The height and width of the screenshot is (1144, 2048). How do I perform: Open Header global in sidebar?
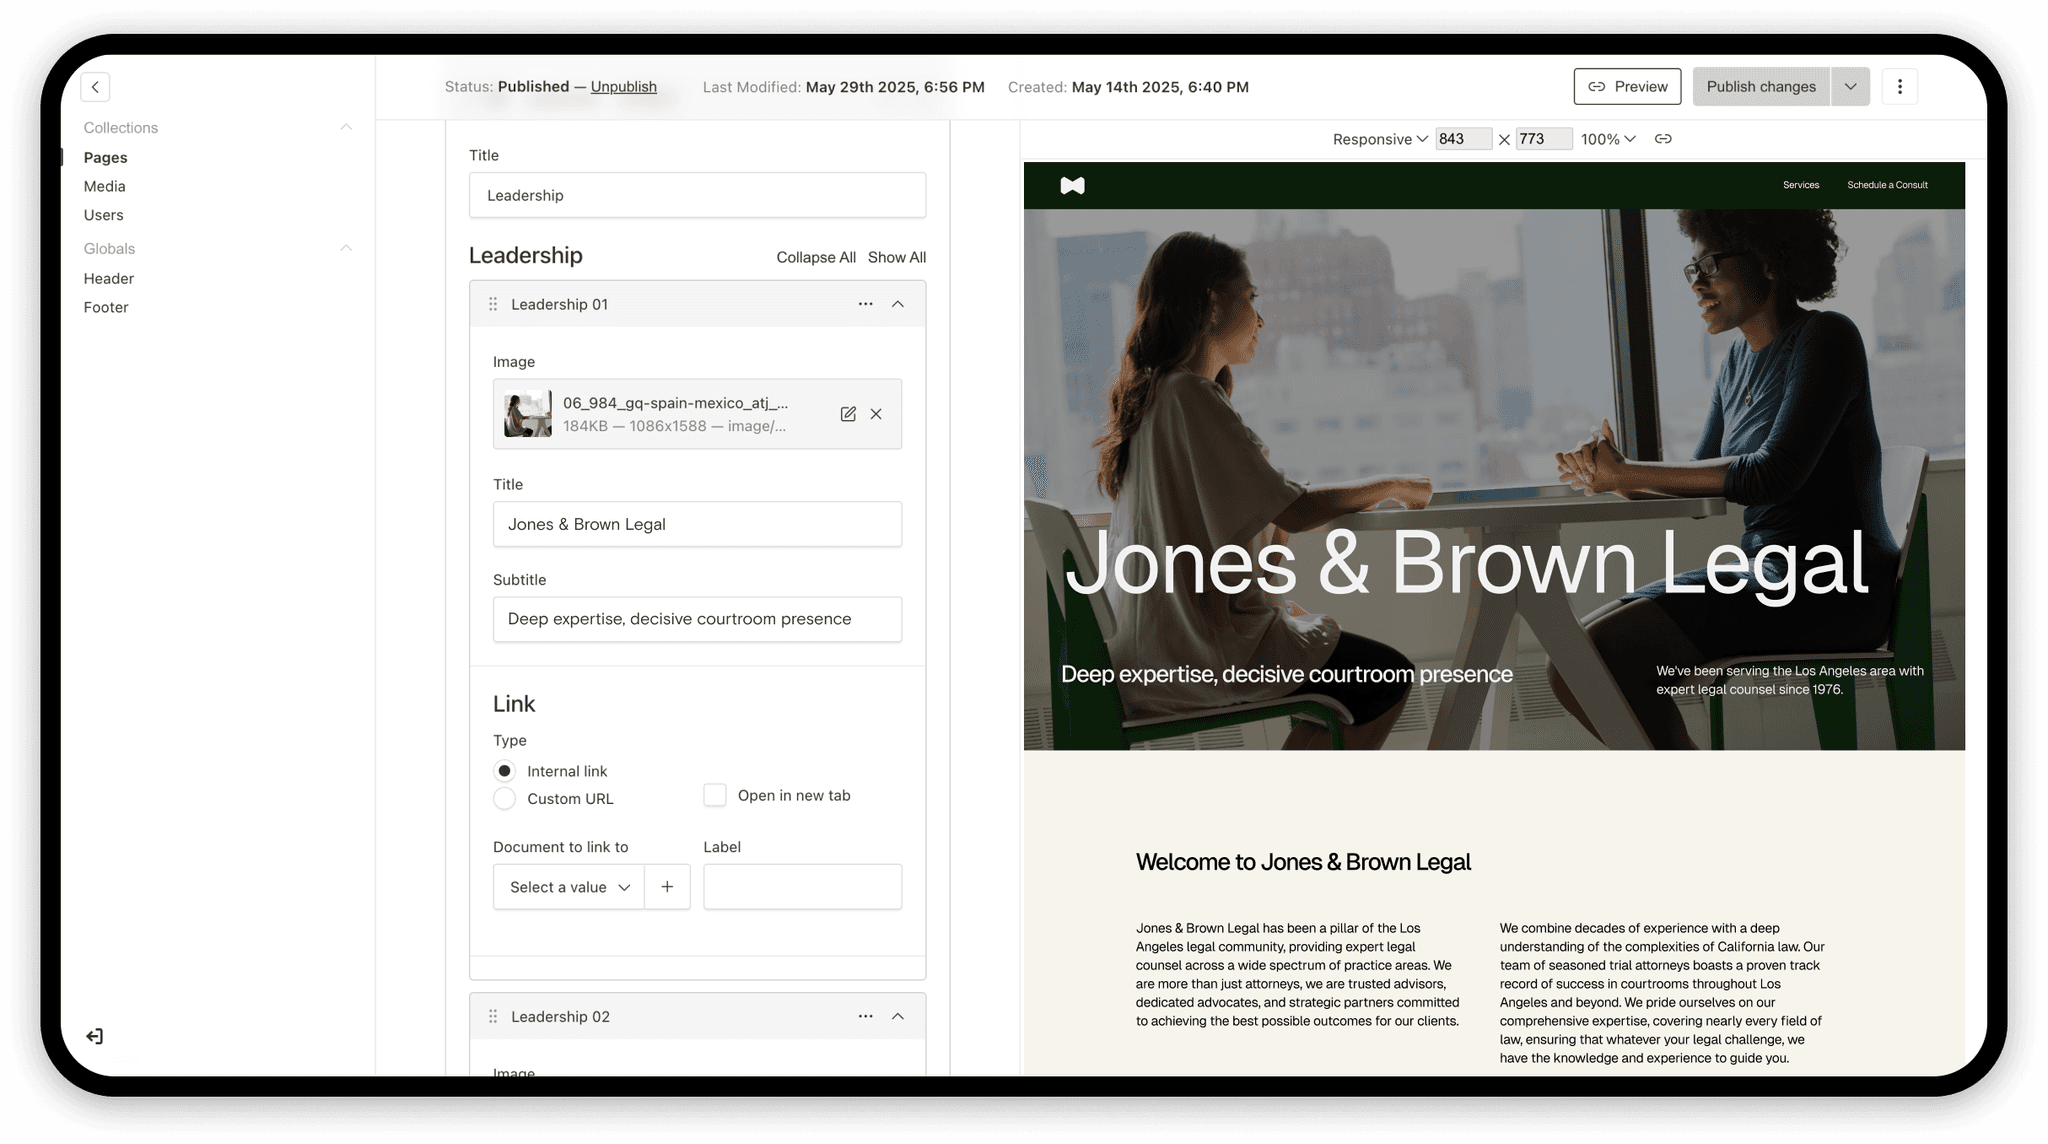point(109,278)
